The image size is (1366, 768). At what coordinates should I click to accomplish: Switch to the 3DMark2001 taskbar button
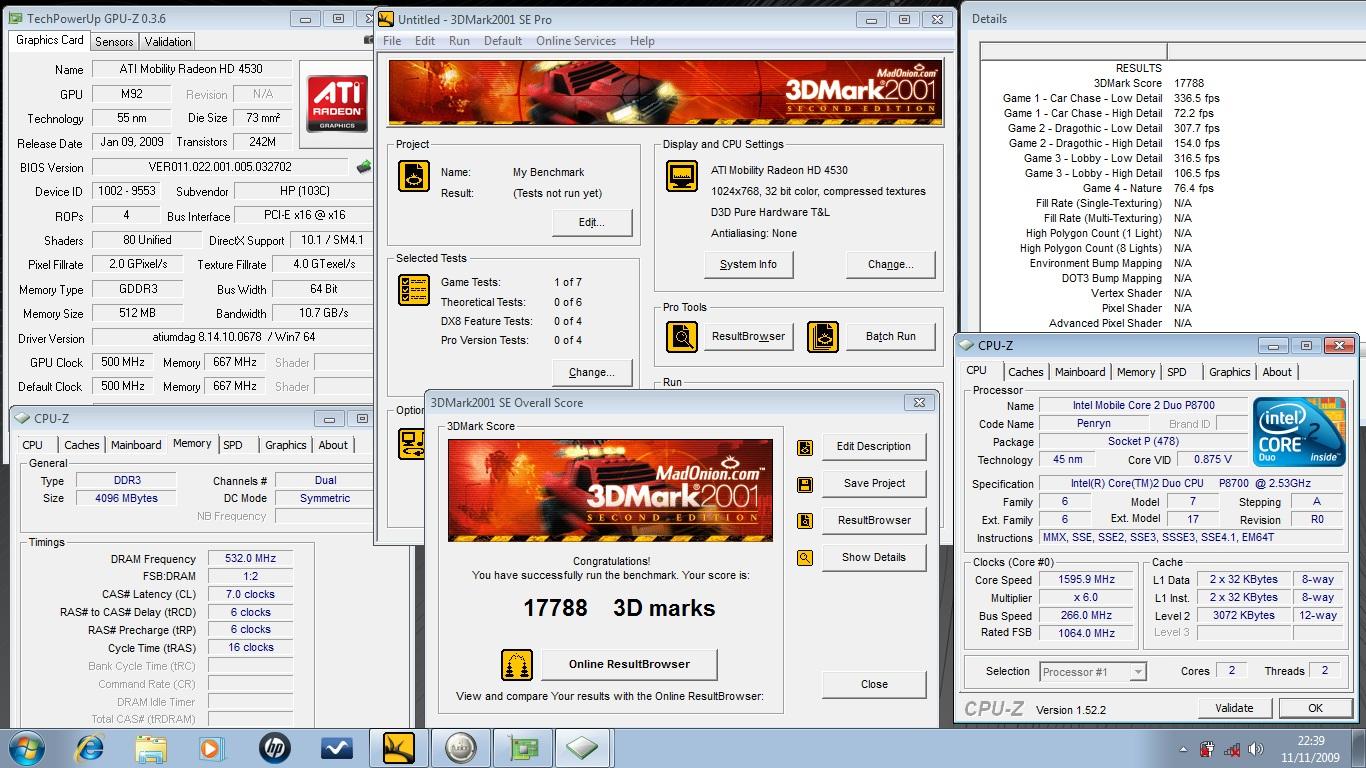(x=399, y=748)
